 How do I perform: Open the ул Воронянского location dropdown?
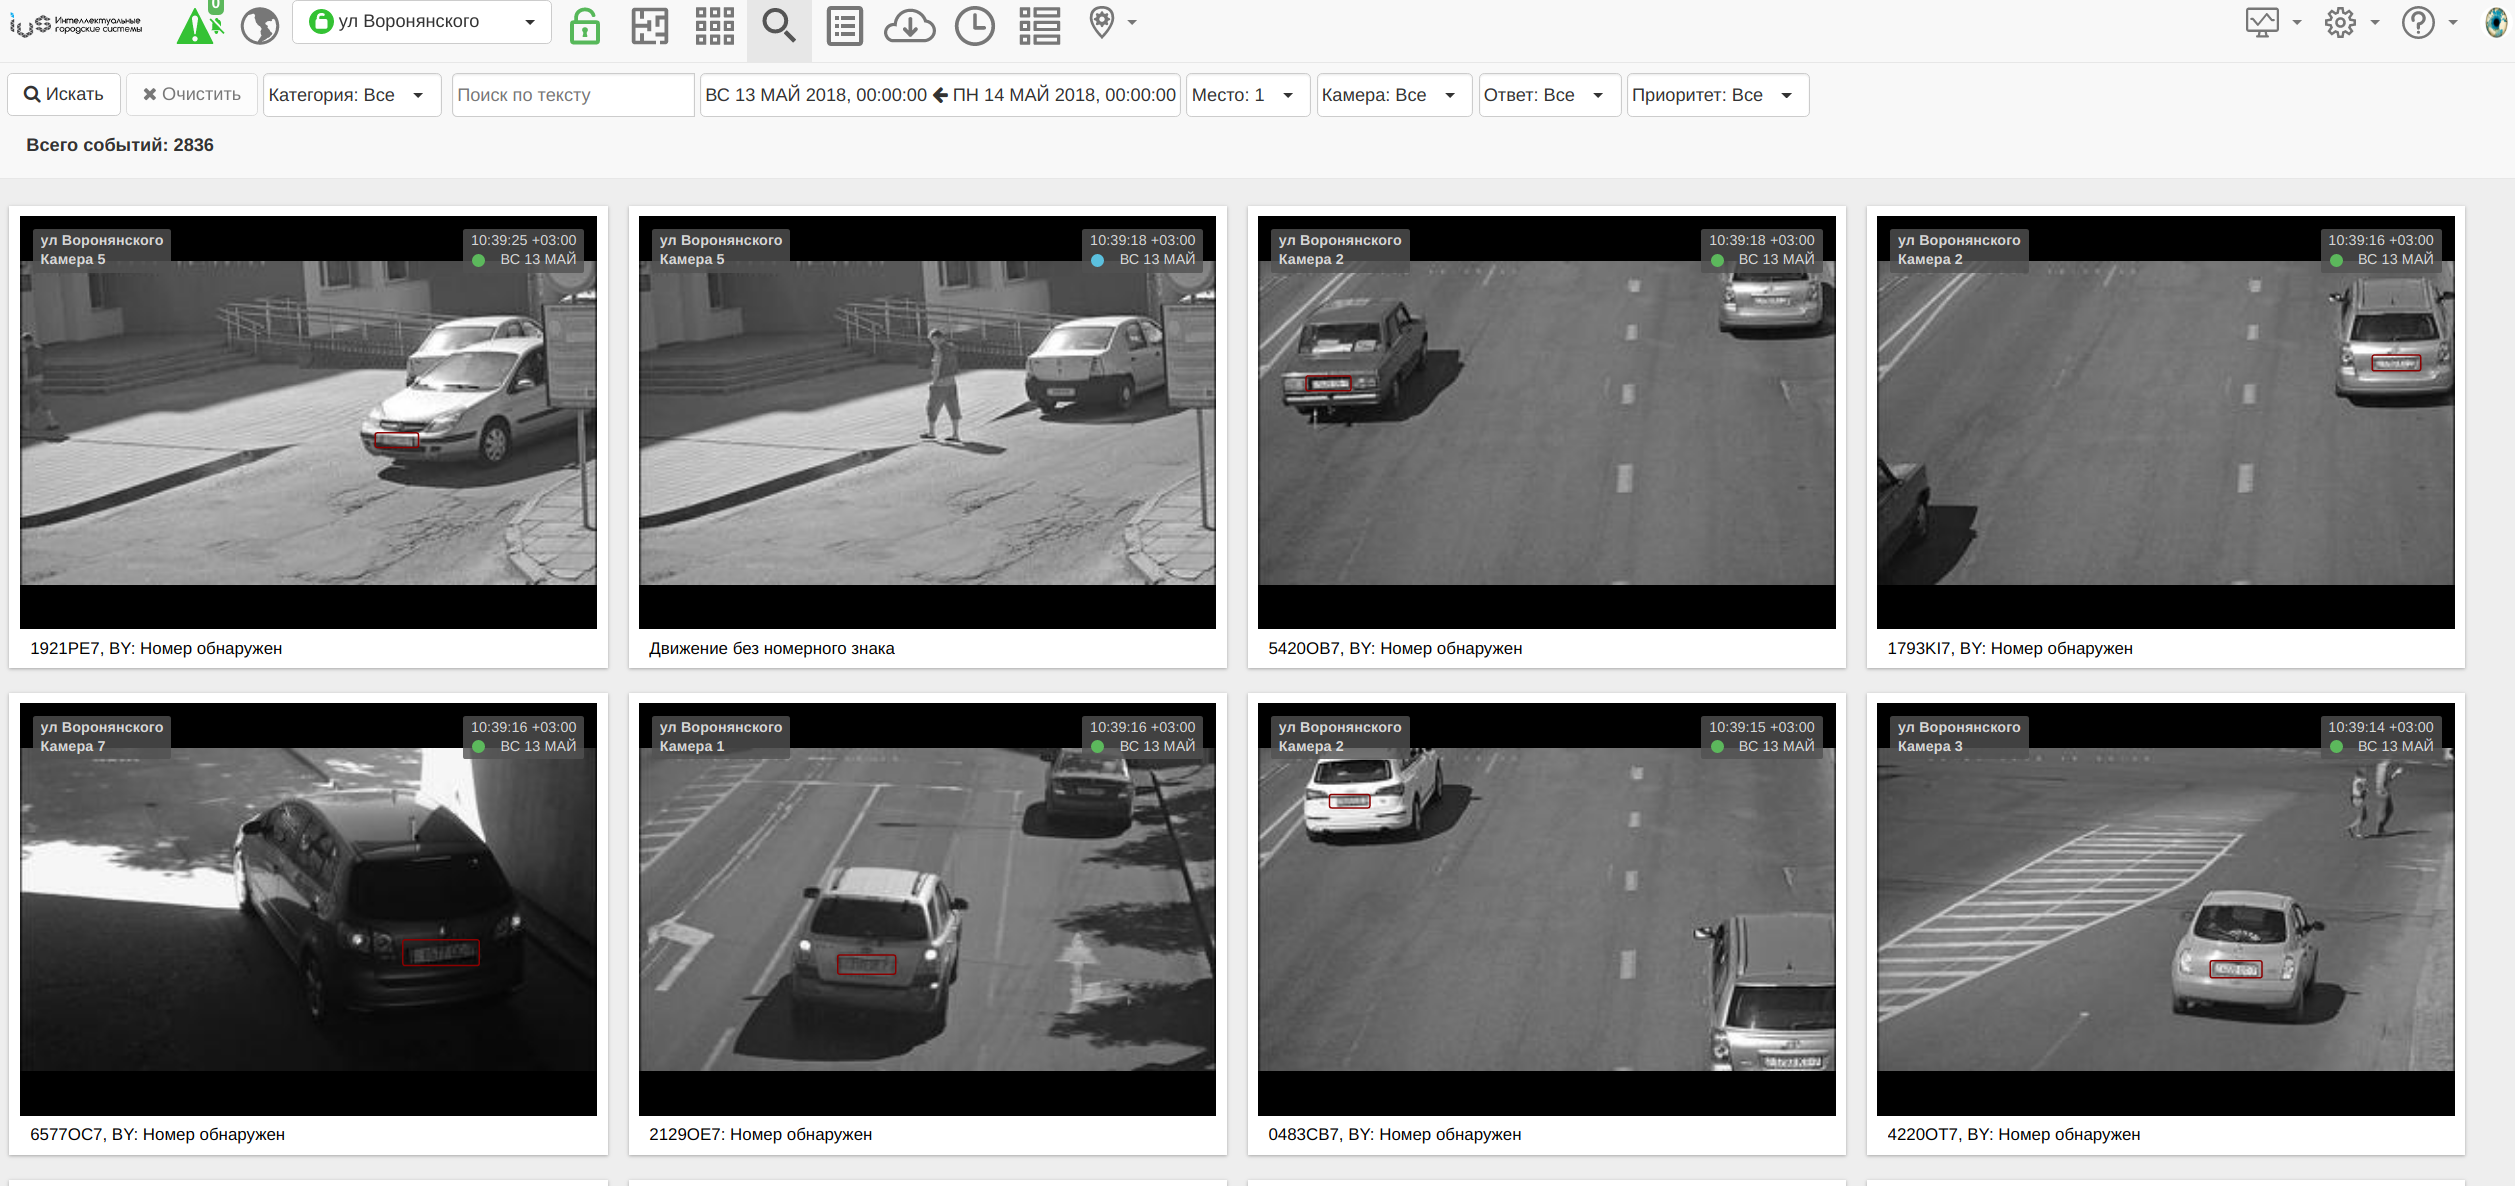coord(422,22)
